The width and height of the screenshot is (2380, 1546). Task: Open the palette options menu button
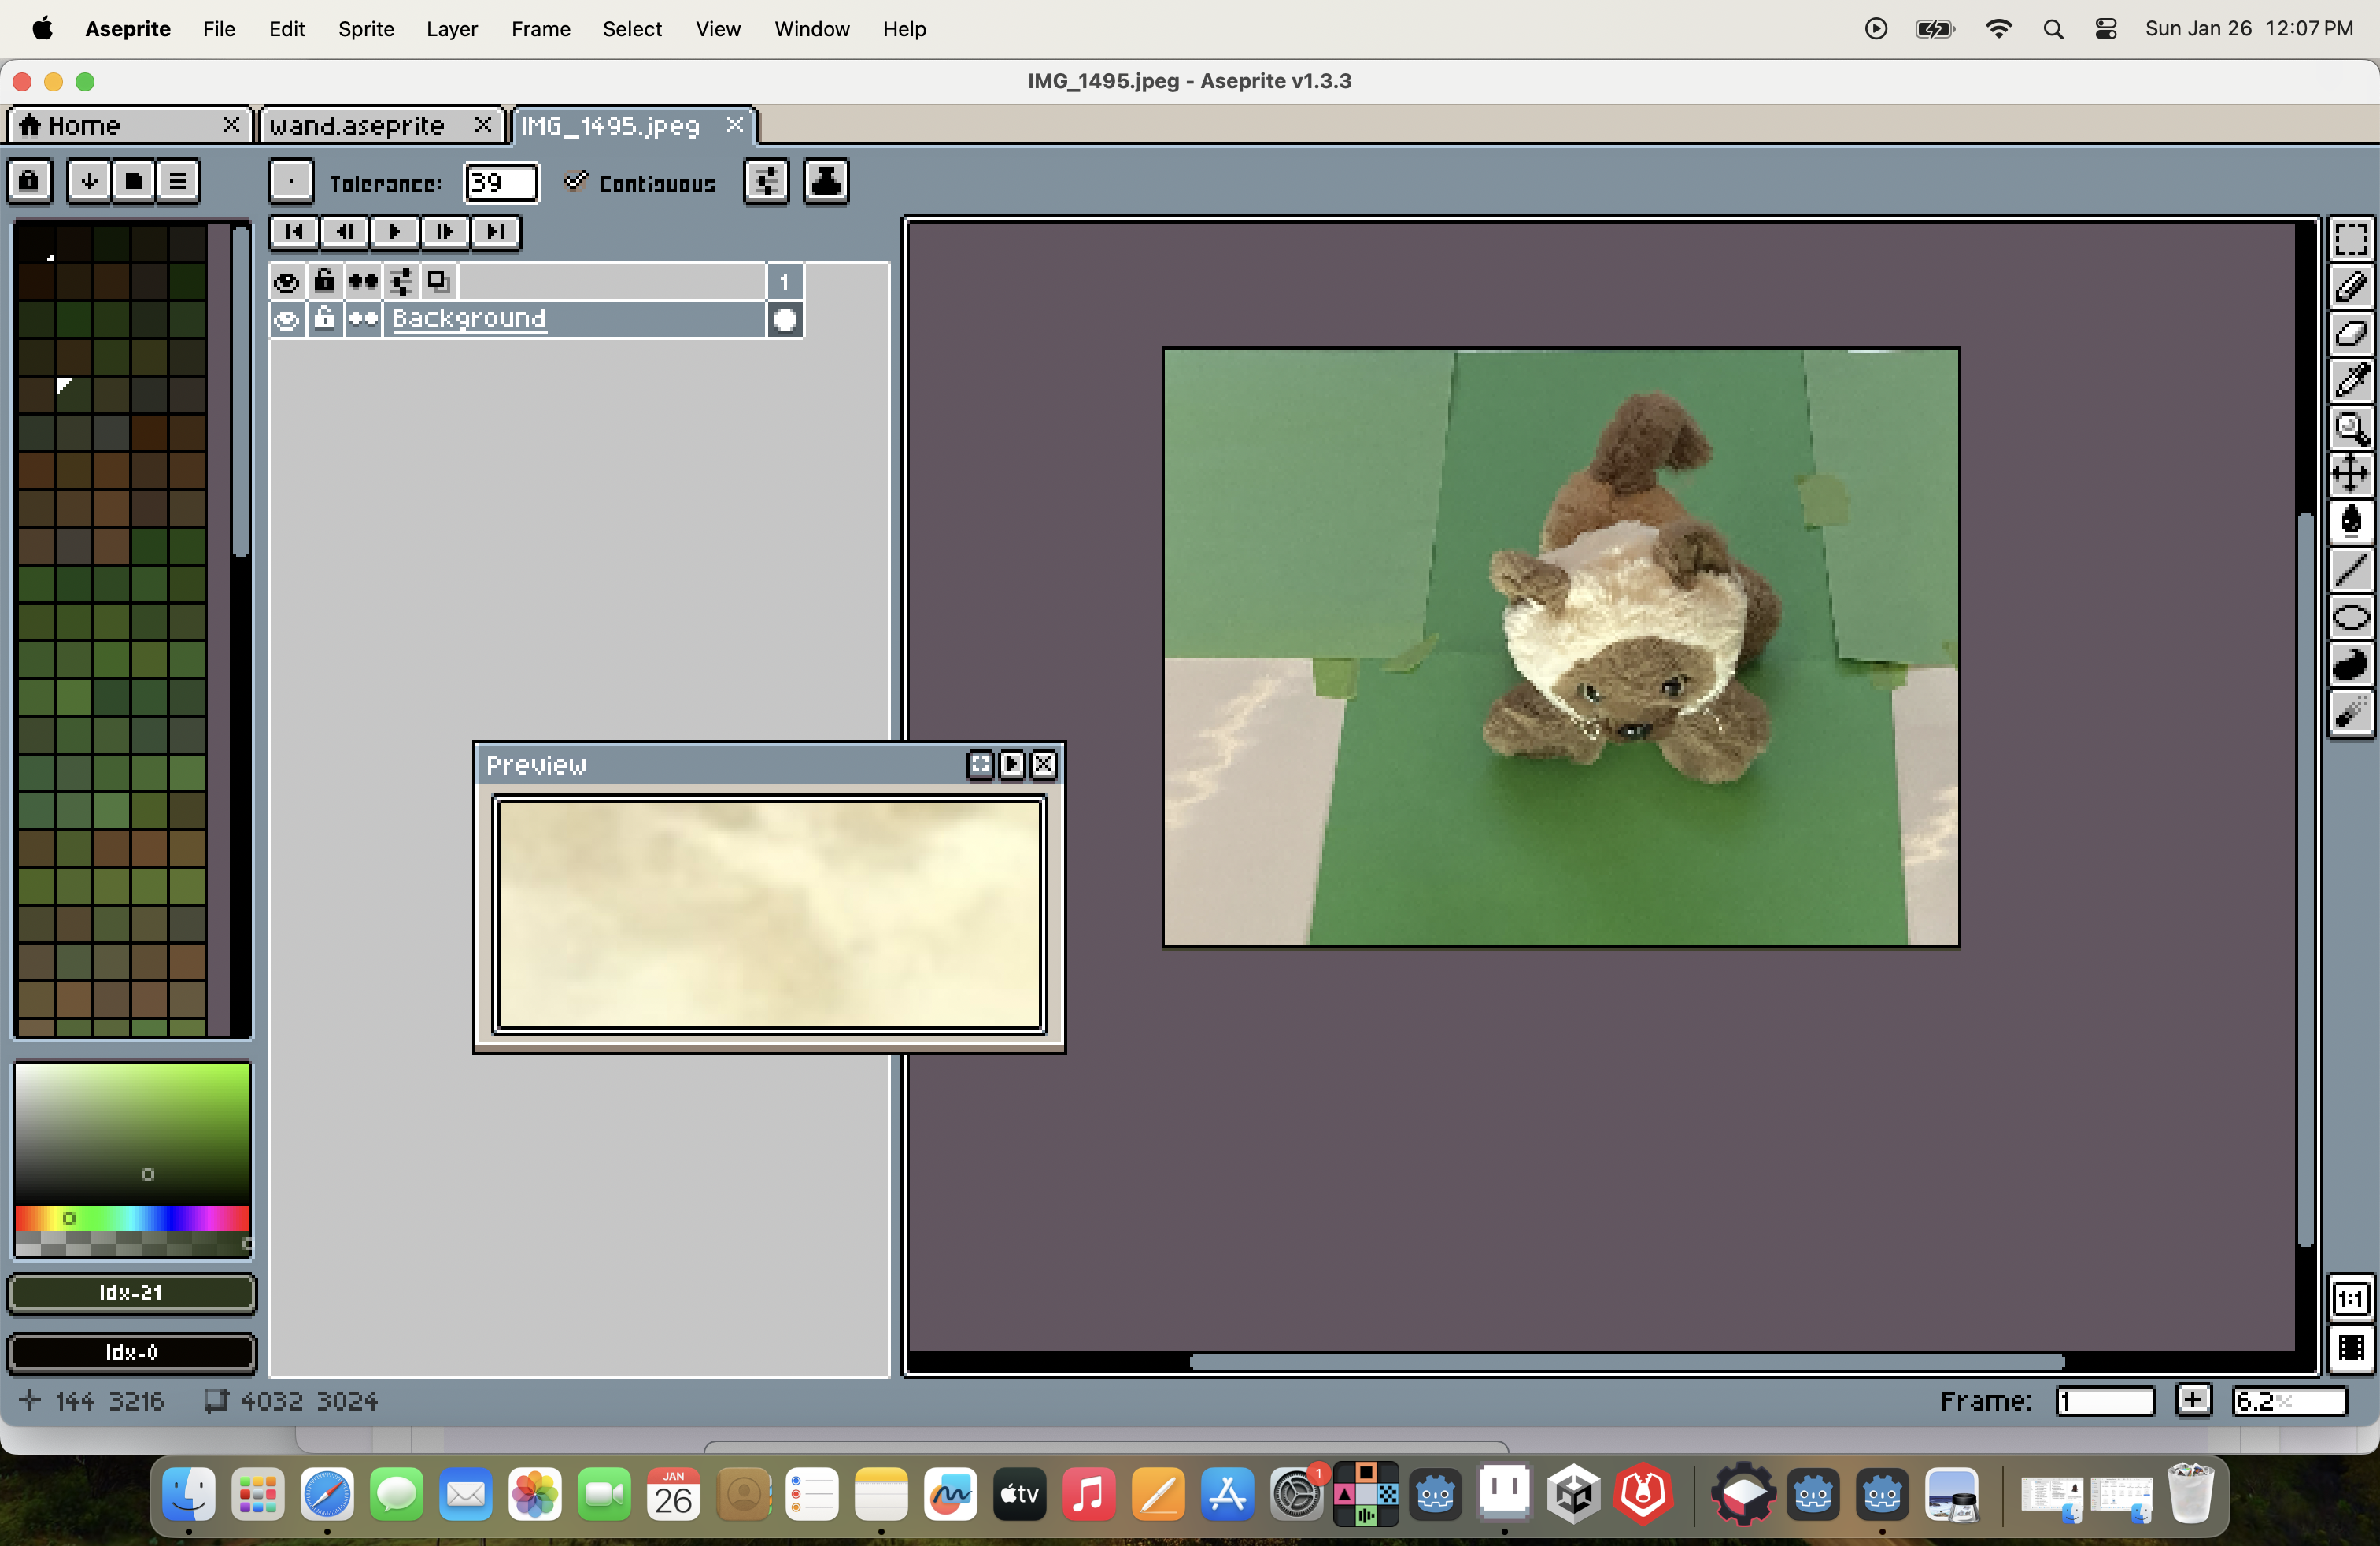178,181
